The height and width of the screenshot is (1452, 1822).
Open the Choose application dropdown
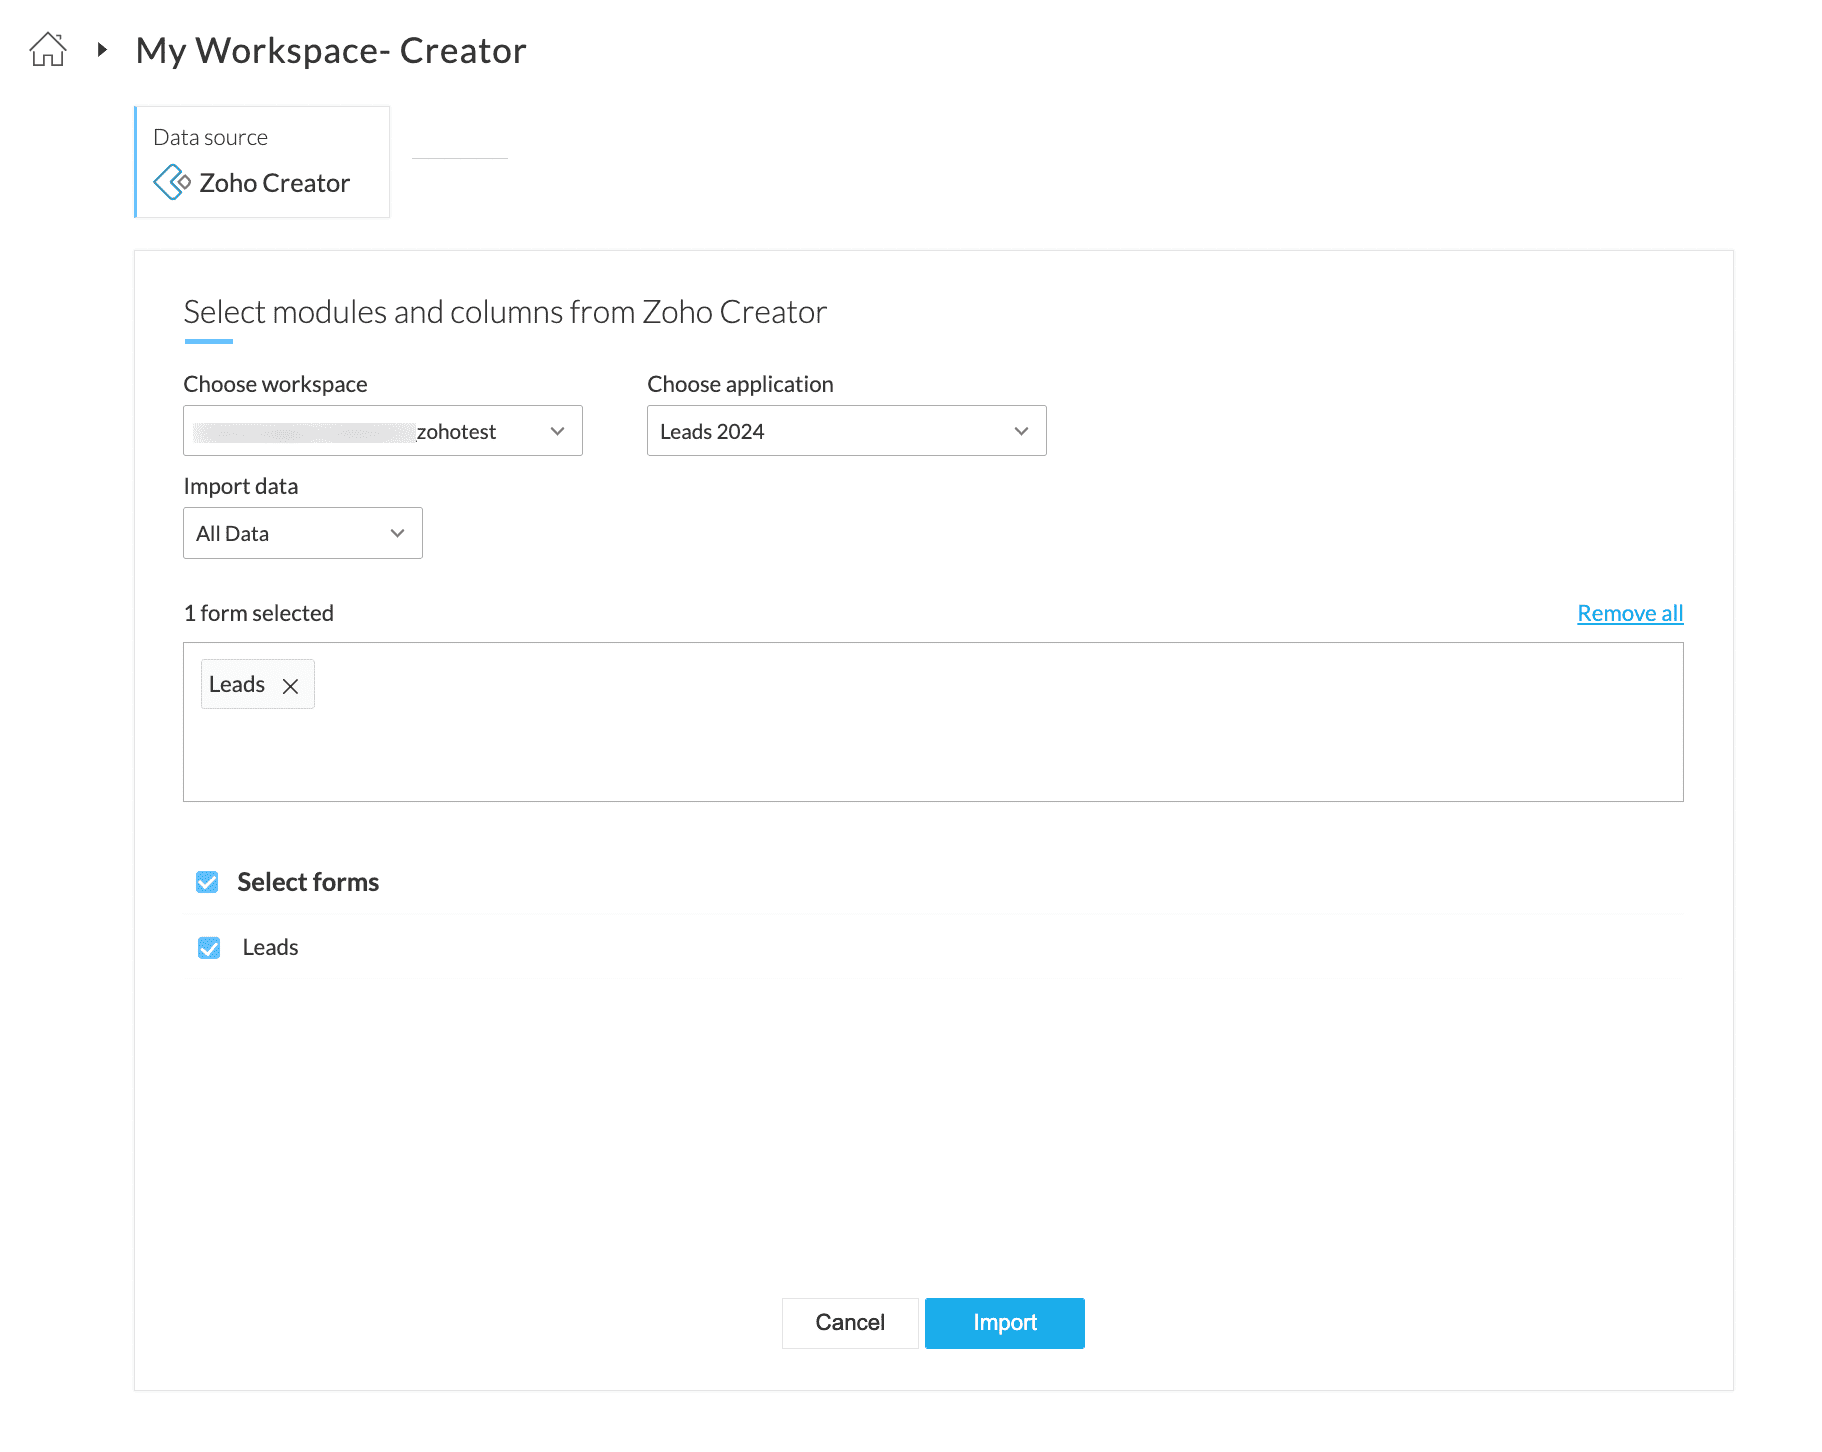[x=847, y=431]
